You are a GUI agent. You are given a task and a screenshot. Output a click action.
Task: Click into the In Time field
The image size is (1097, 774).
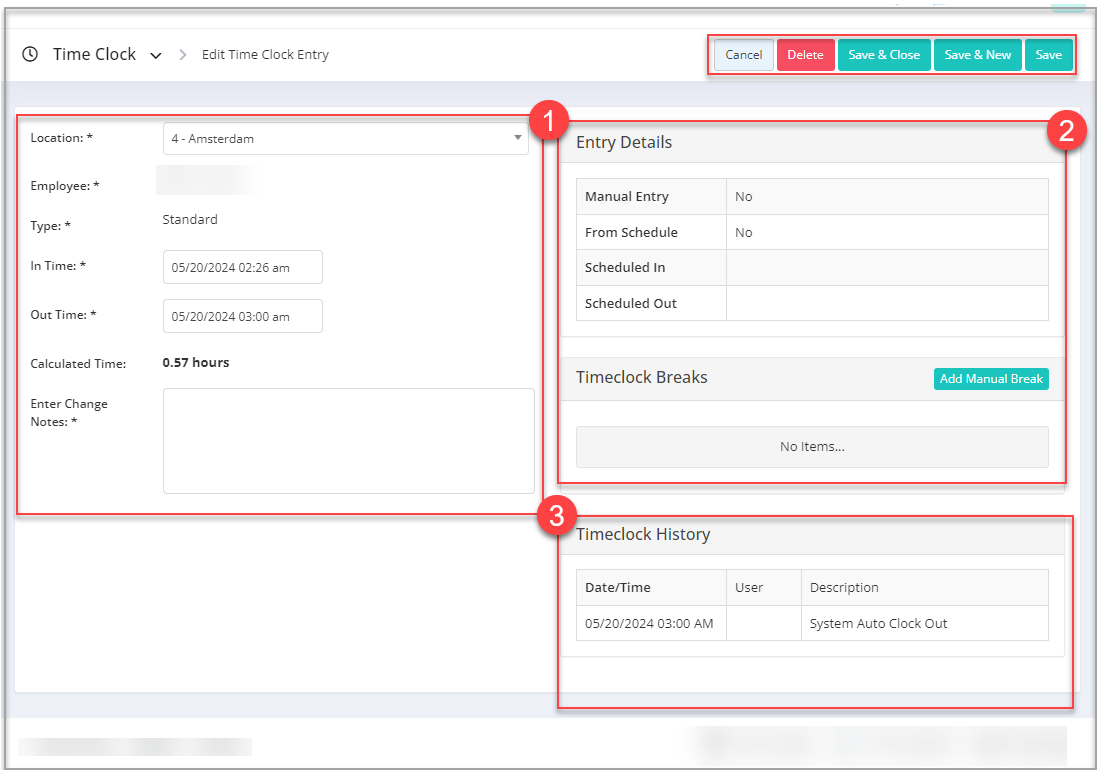coord(242,267)
